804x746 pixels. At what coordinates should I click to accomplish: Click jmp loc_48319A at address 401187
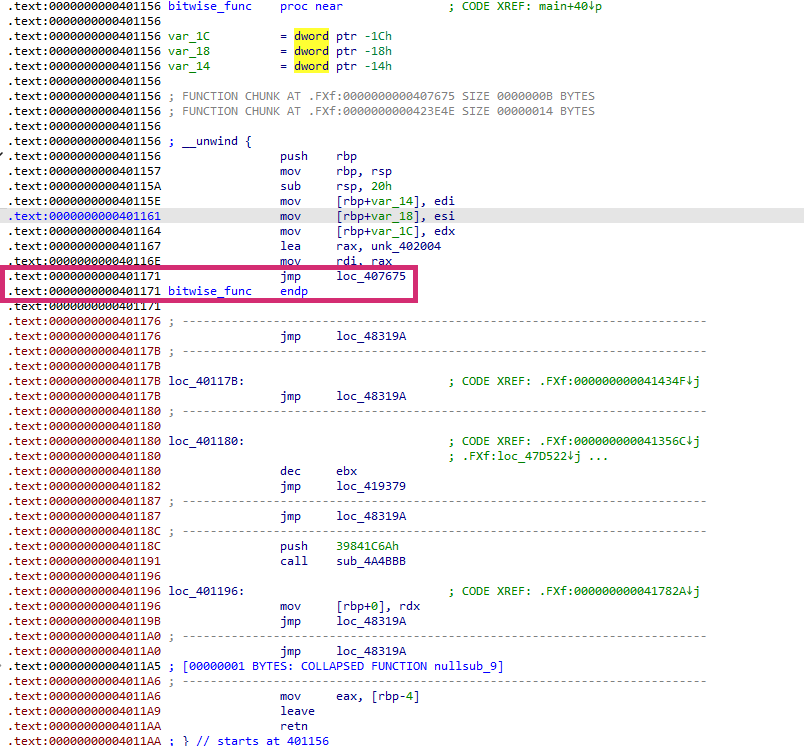point(343,516)
